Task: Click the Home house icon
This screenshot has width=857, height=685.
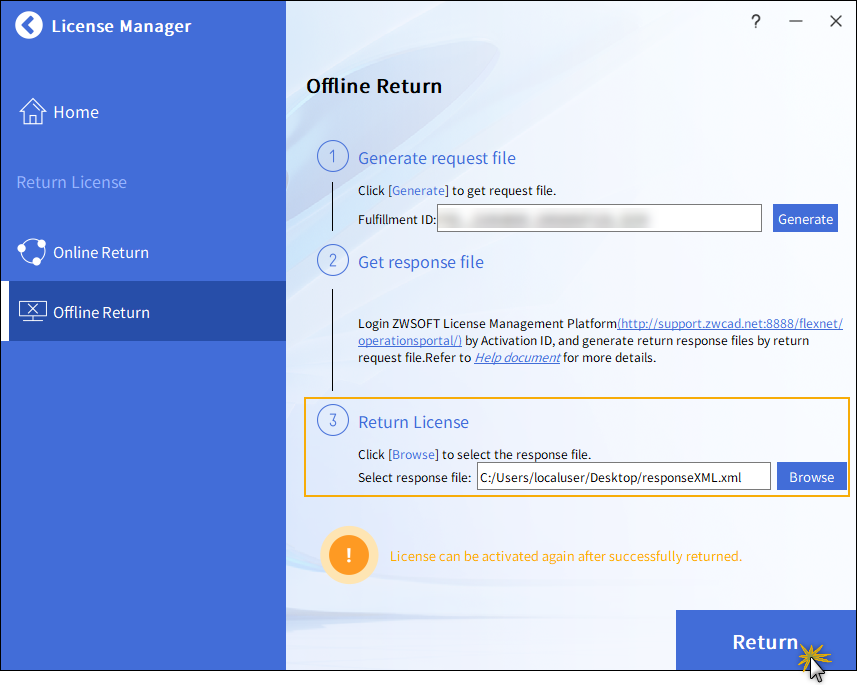Action: [x=33, y=112]
